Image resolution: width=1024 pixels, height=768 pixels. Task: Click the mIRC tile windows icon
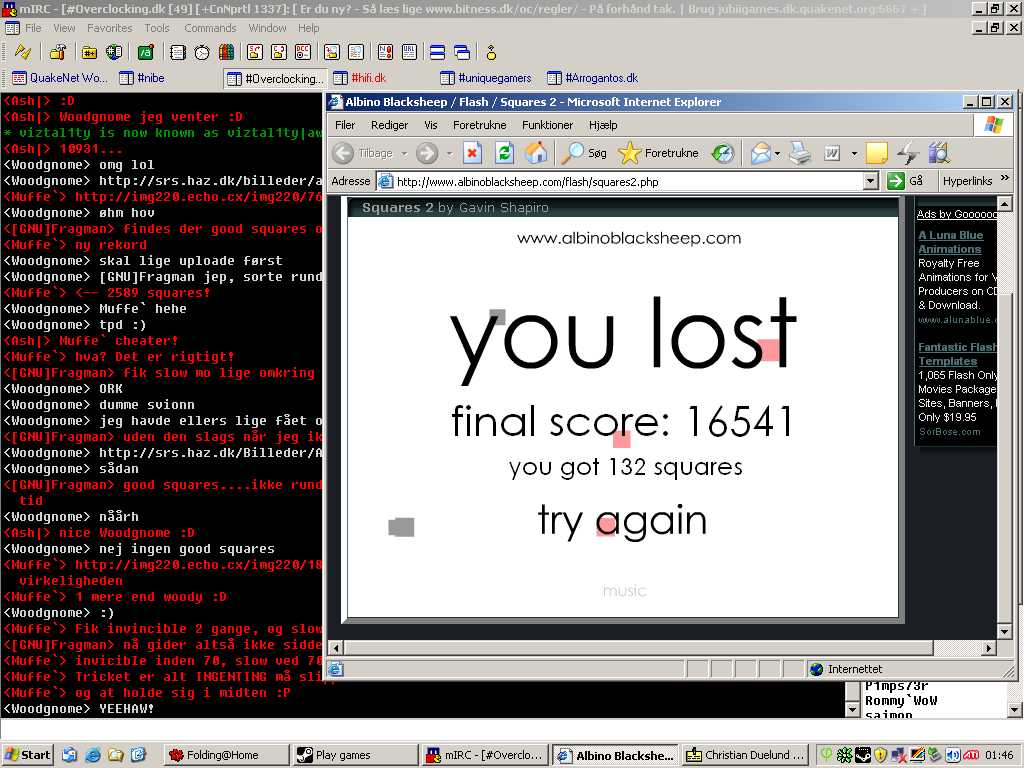coord(438,52)
